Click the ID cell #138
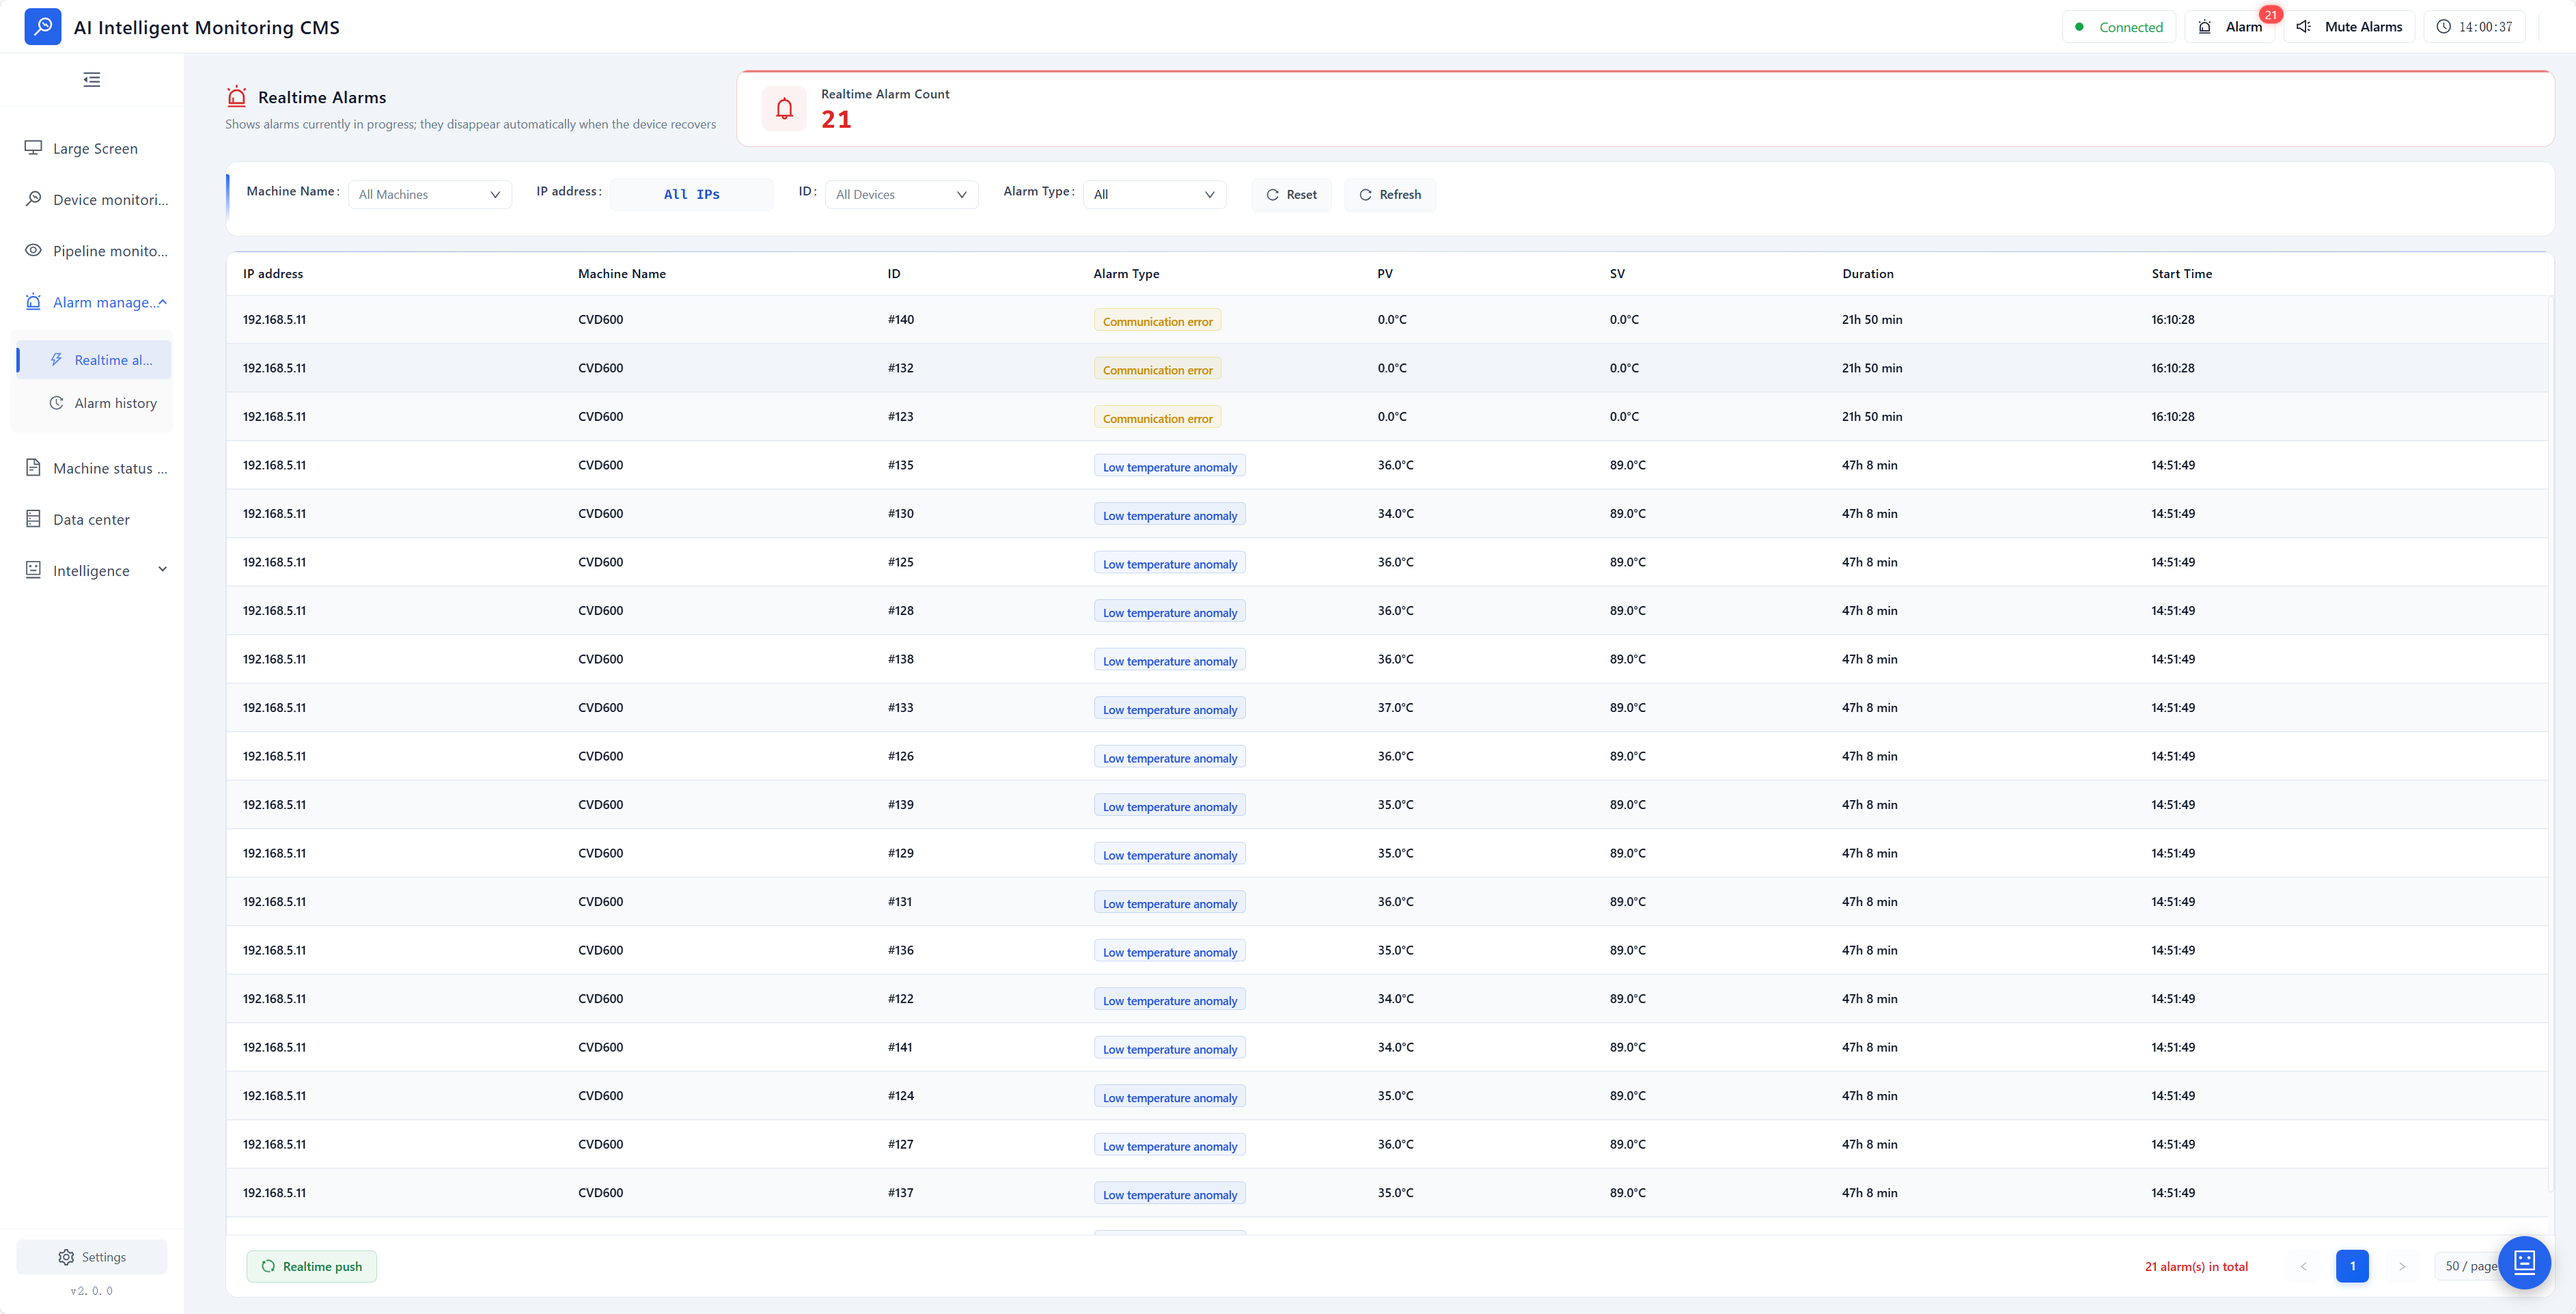The height and width of the screenshot is (1314, 2576). click(900, 659)
